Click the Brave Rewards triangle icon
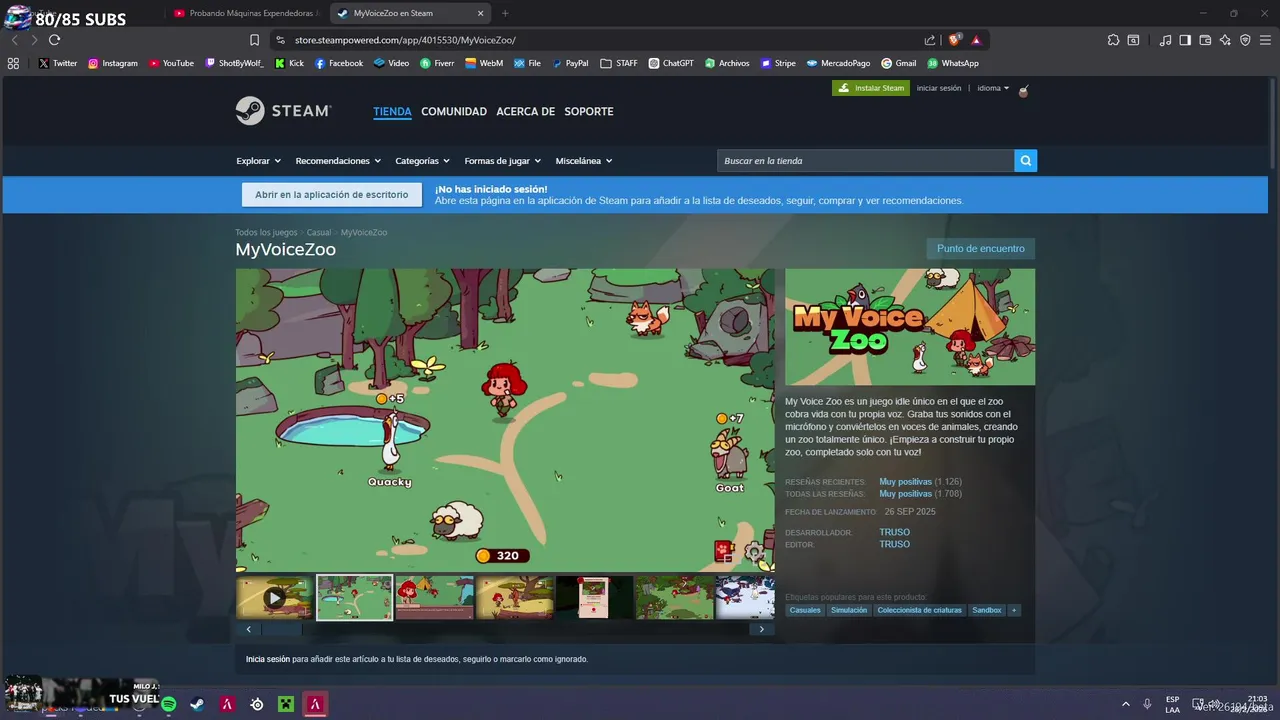Viewport: 1280px width, 720px height. [976, 40]
